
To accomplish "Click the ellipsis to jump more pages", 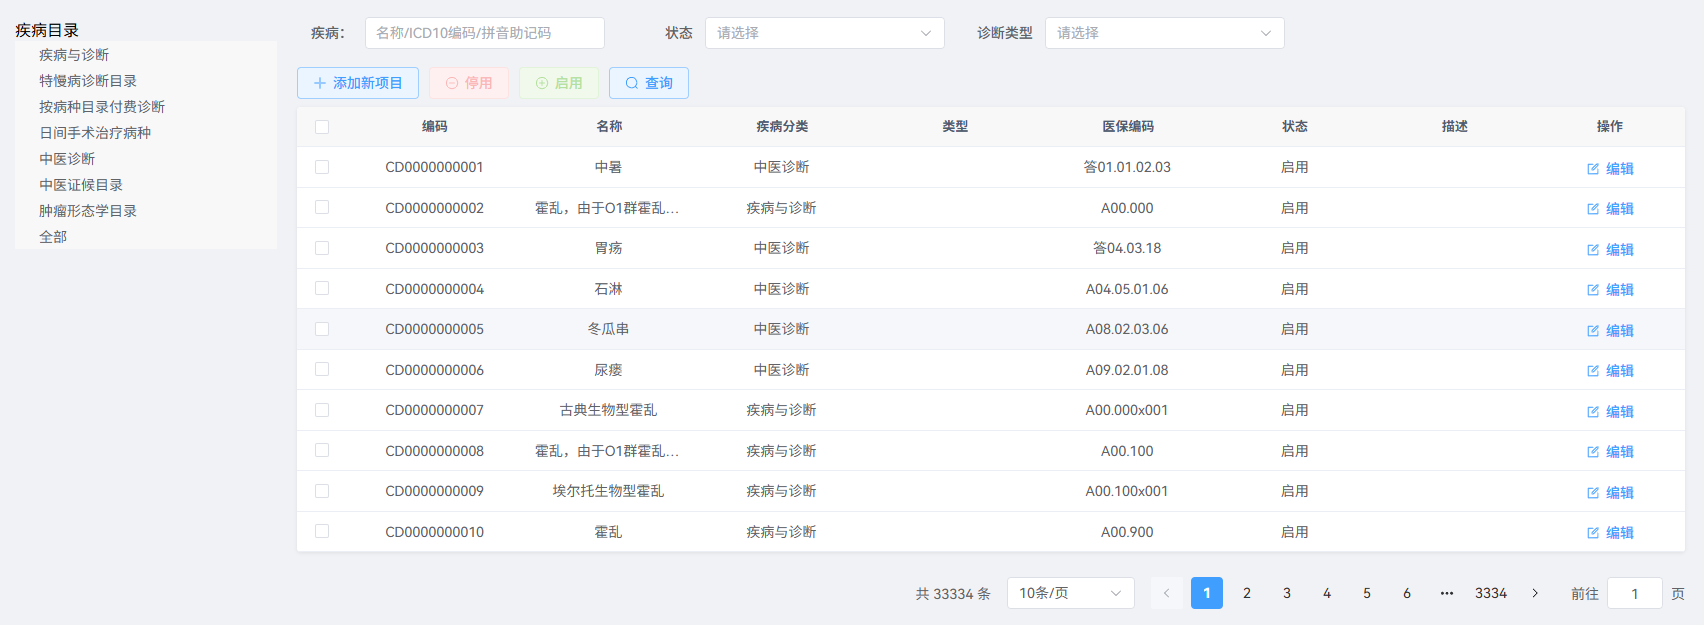I will 1447,593.
